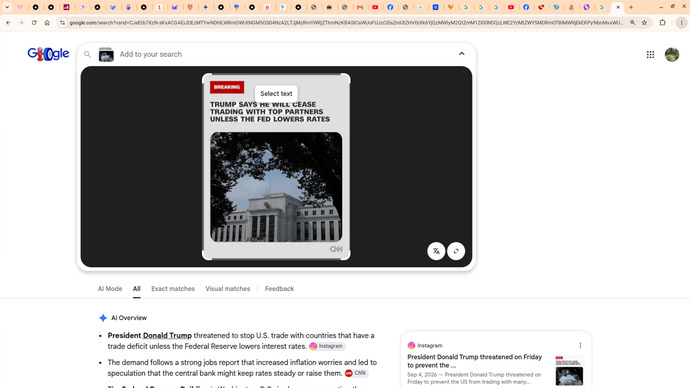Switch to the Gmail tab
Image resolution: width=690 pixels, height=388 pixels.
point(360,7)
